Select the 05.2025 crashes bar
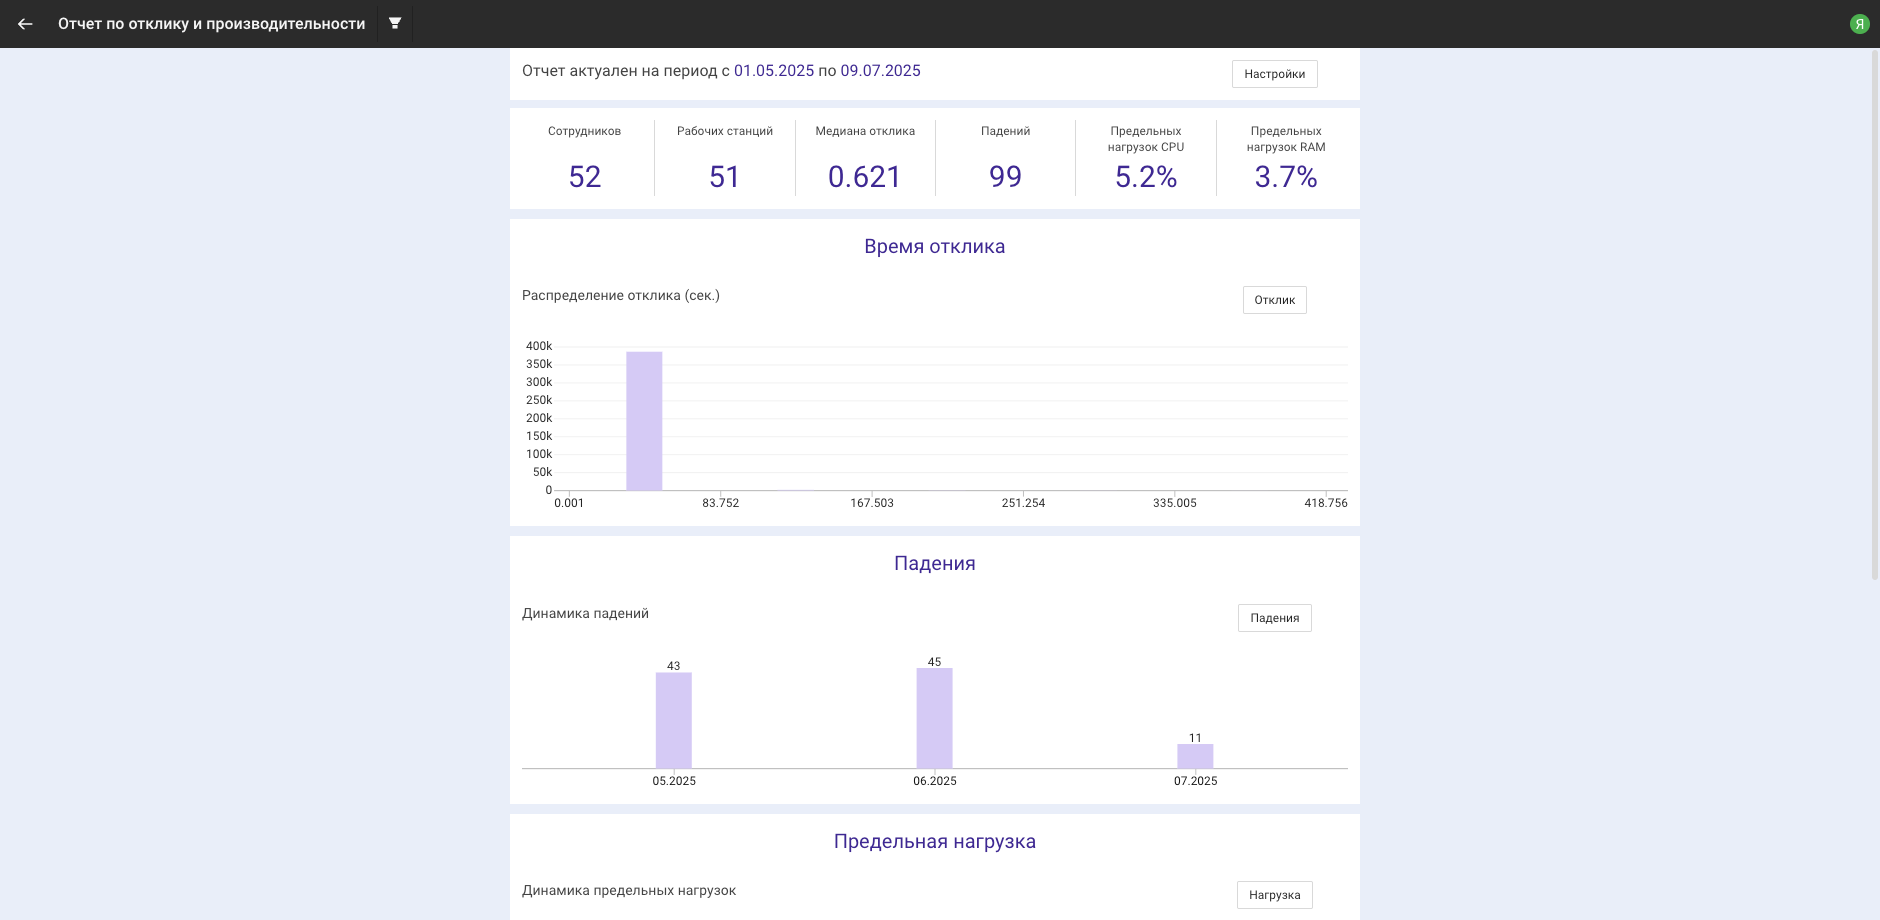The height and width of the screenshot is (920, 1880). coord(673,720)
